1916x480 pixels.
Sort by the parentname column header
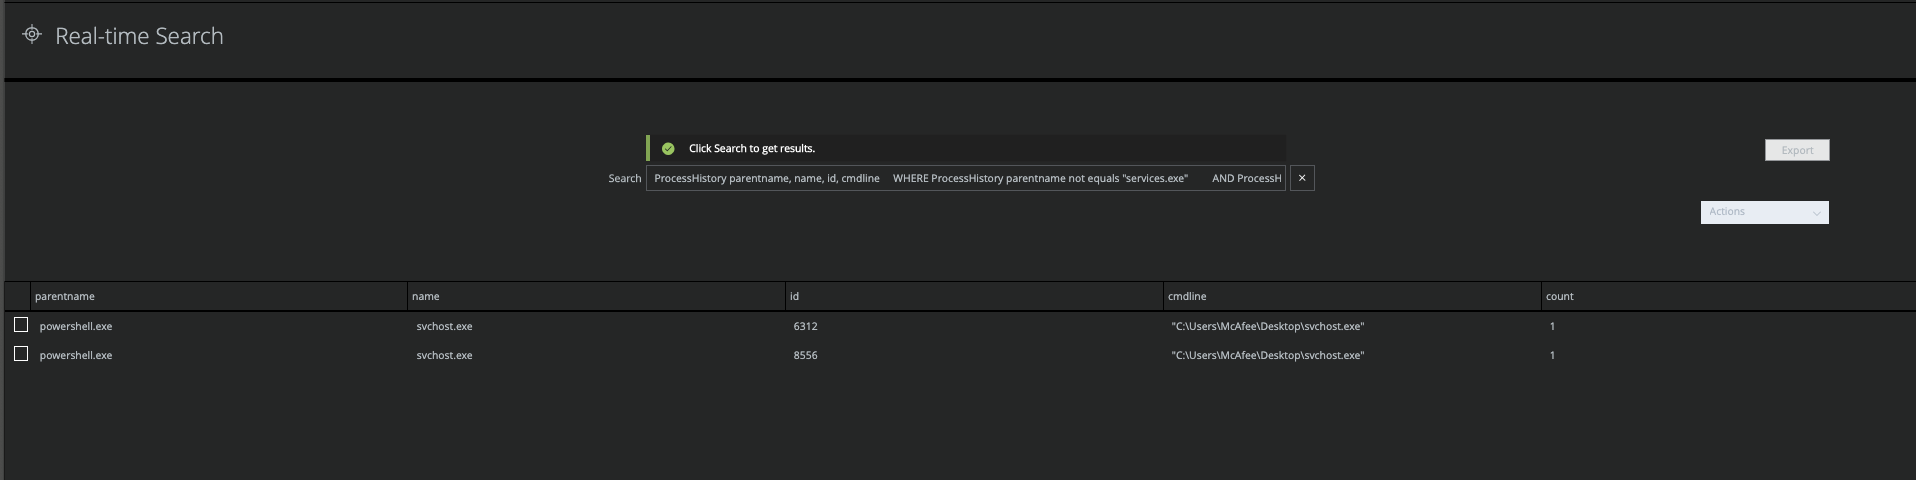tap(65, 296)
